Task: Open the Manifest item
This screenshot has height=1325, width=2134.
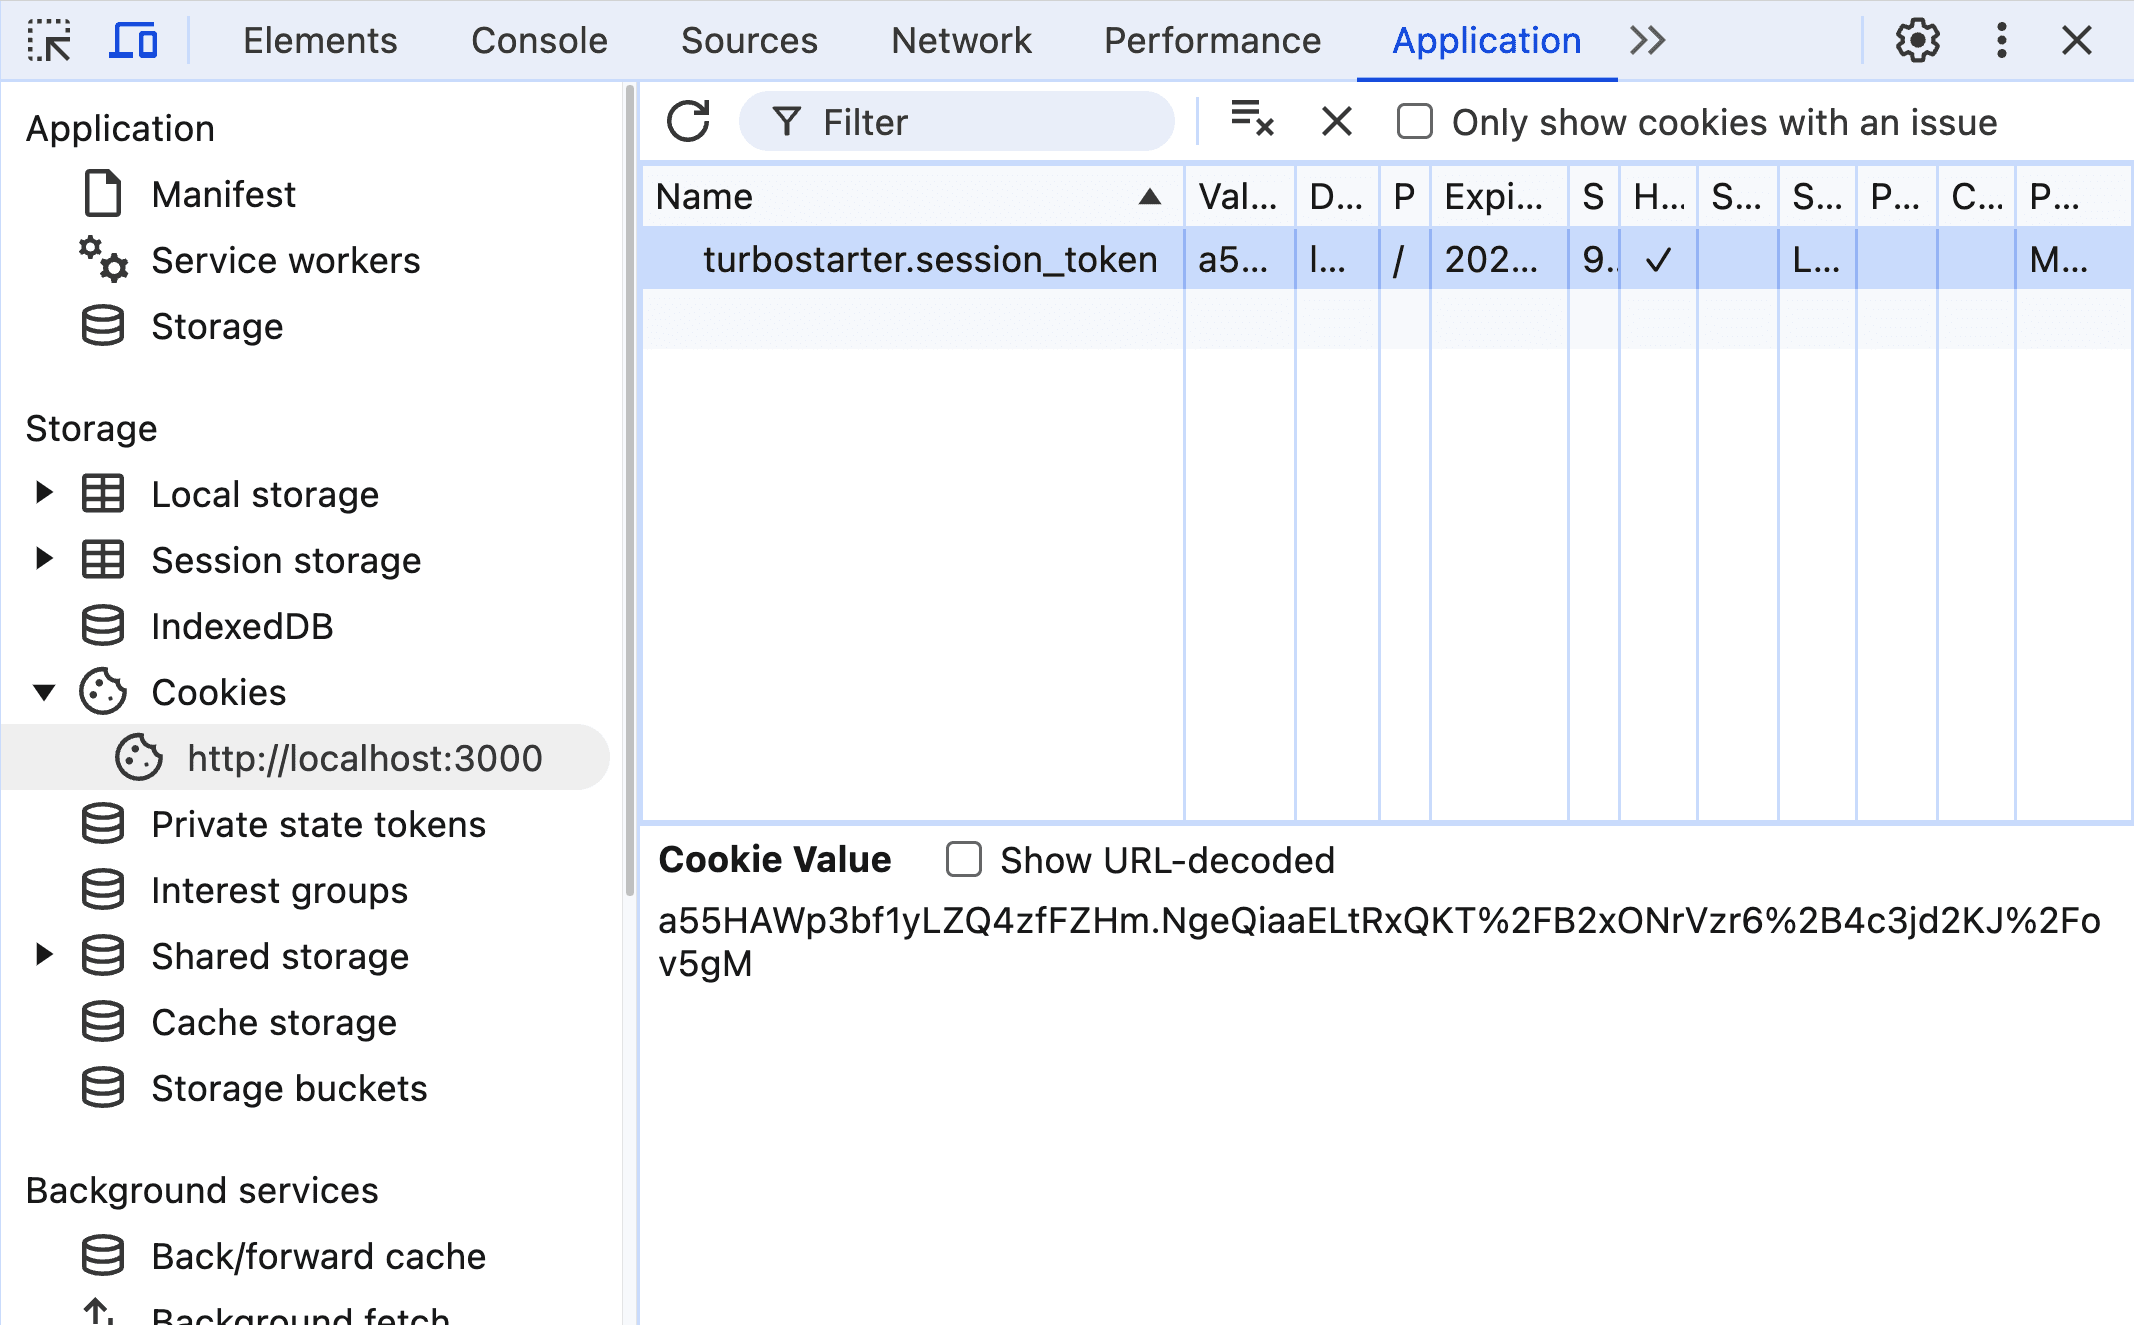Action: [x=223, y=194]
